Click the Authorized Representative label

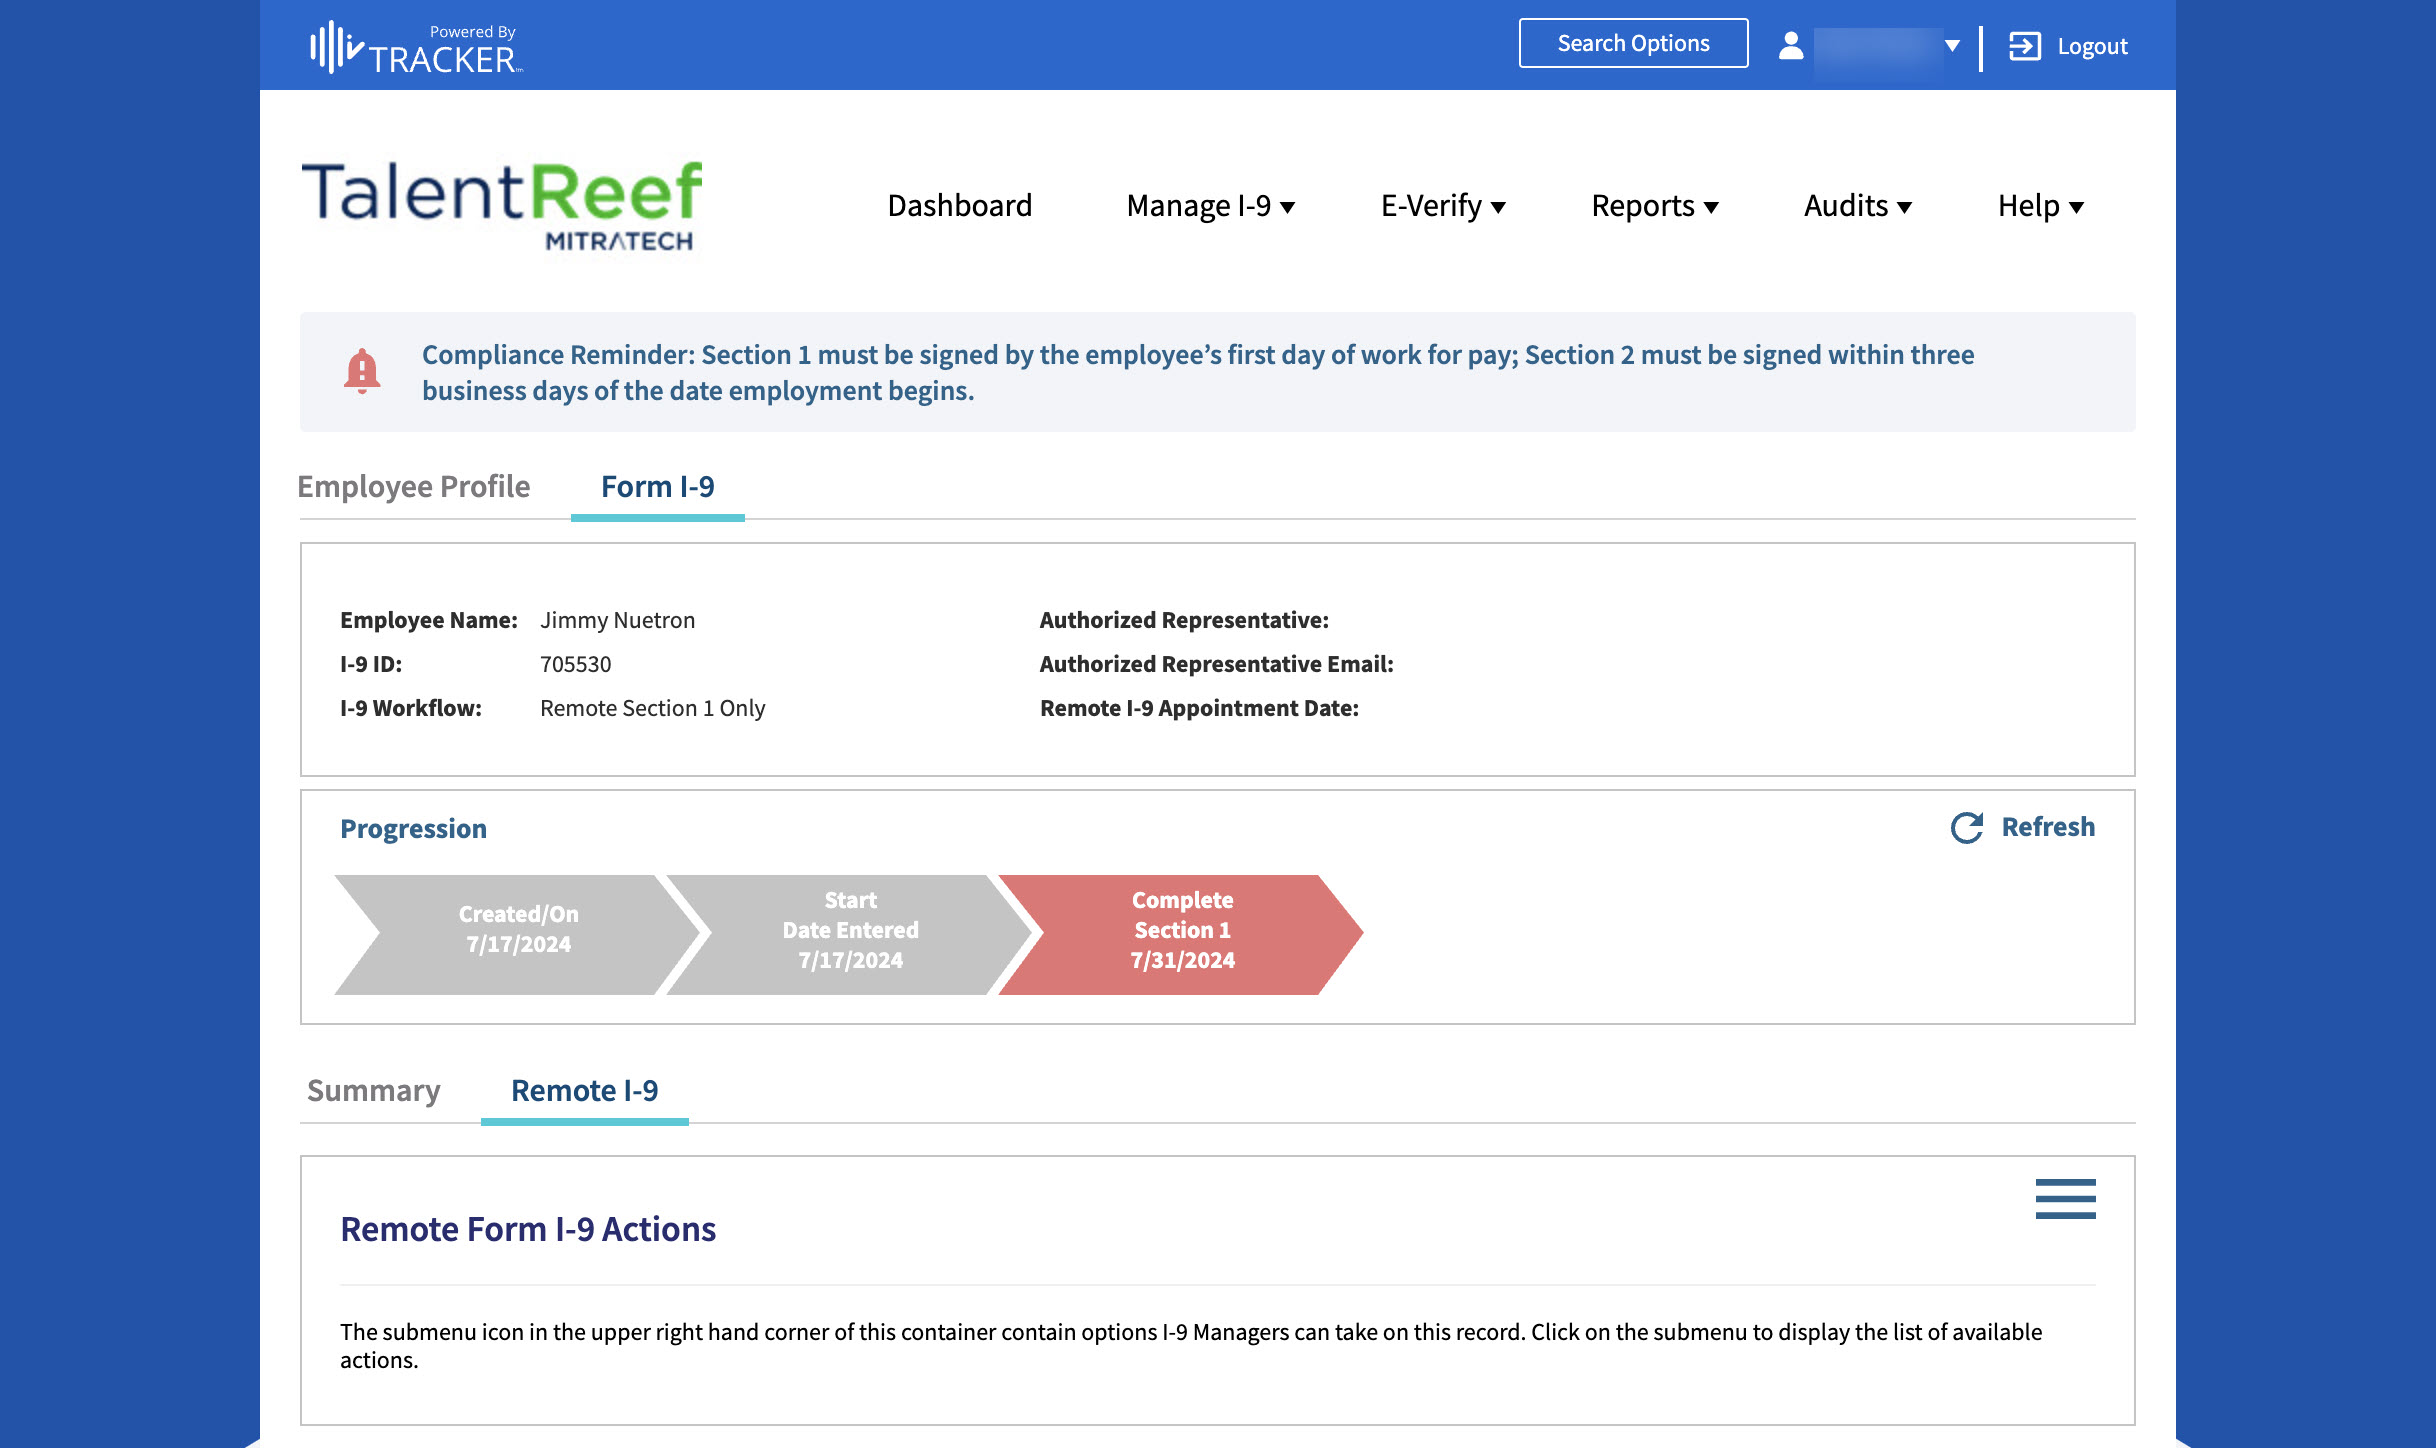pyautogui.click(x=1184, y=620)
